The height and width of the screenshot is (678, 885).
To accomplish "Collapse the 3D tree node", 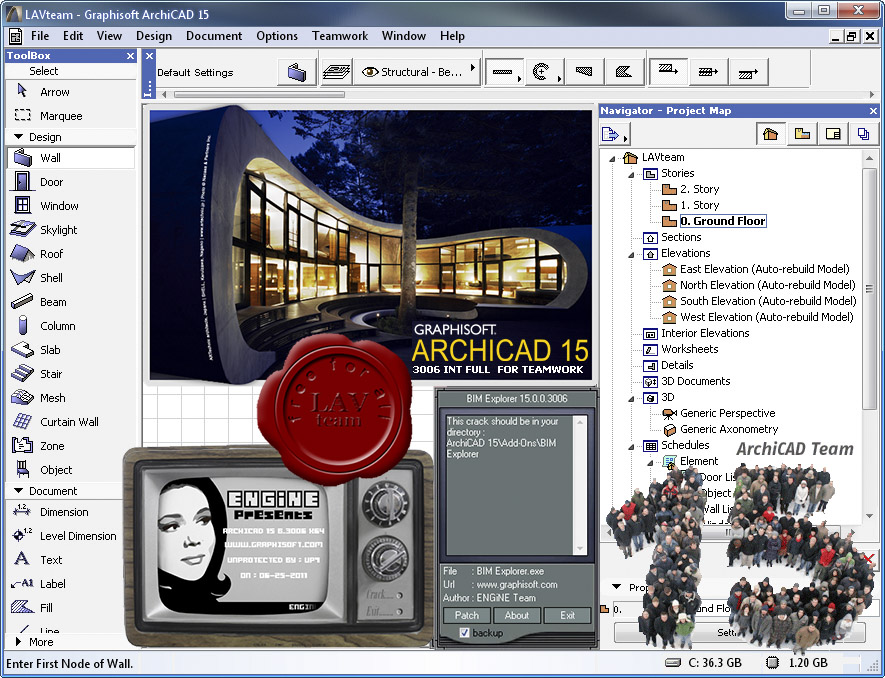I will point(632,399).
